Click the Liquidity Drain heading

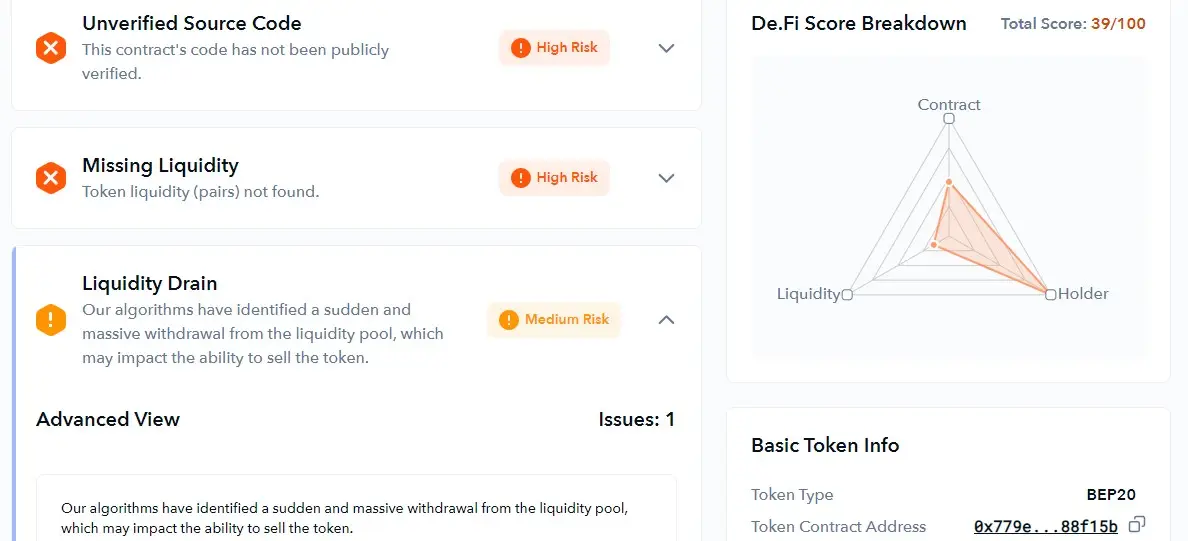[x=149, y=283]
